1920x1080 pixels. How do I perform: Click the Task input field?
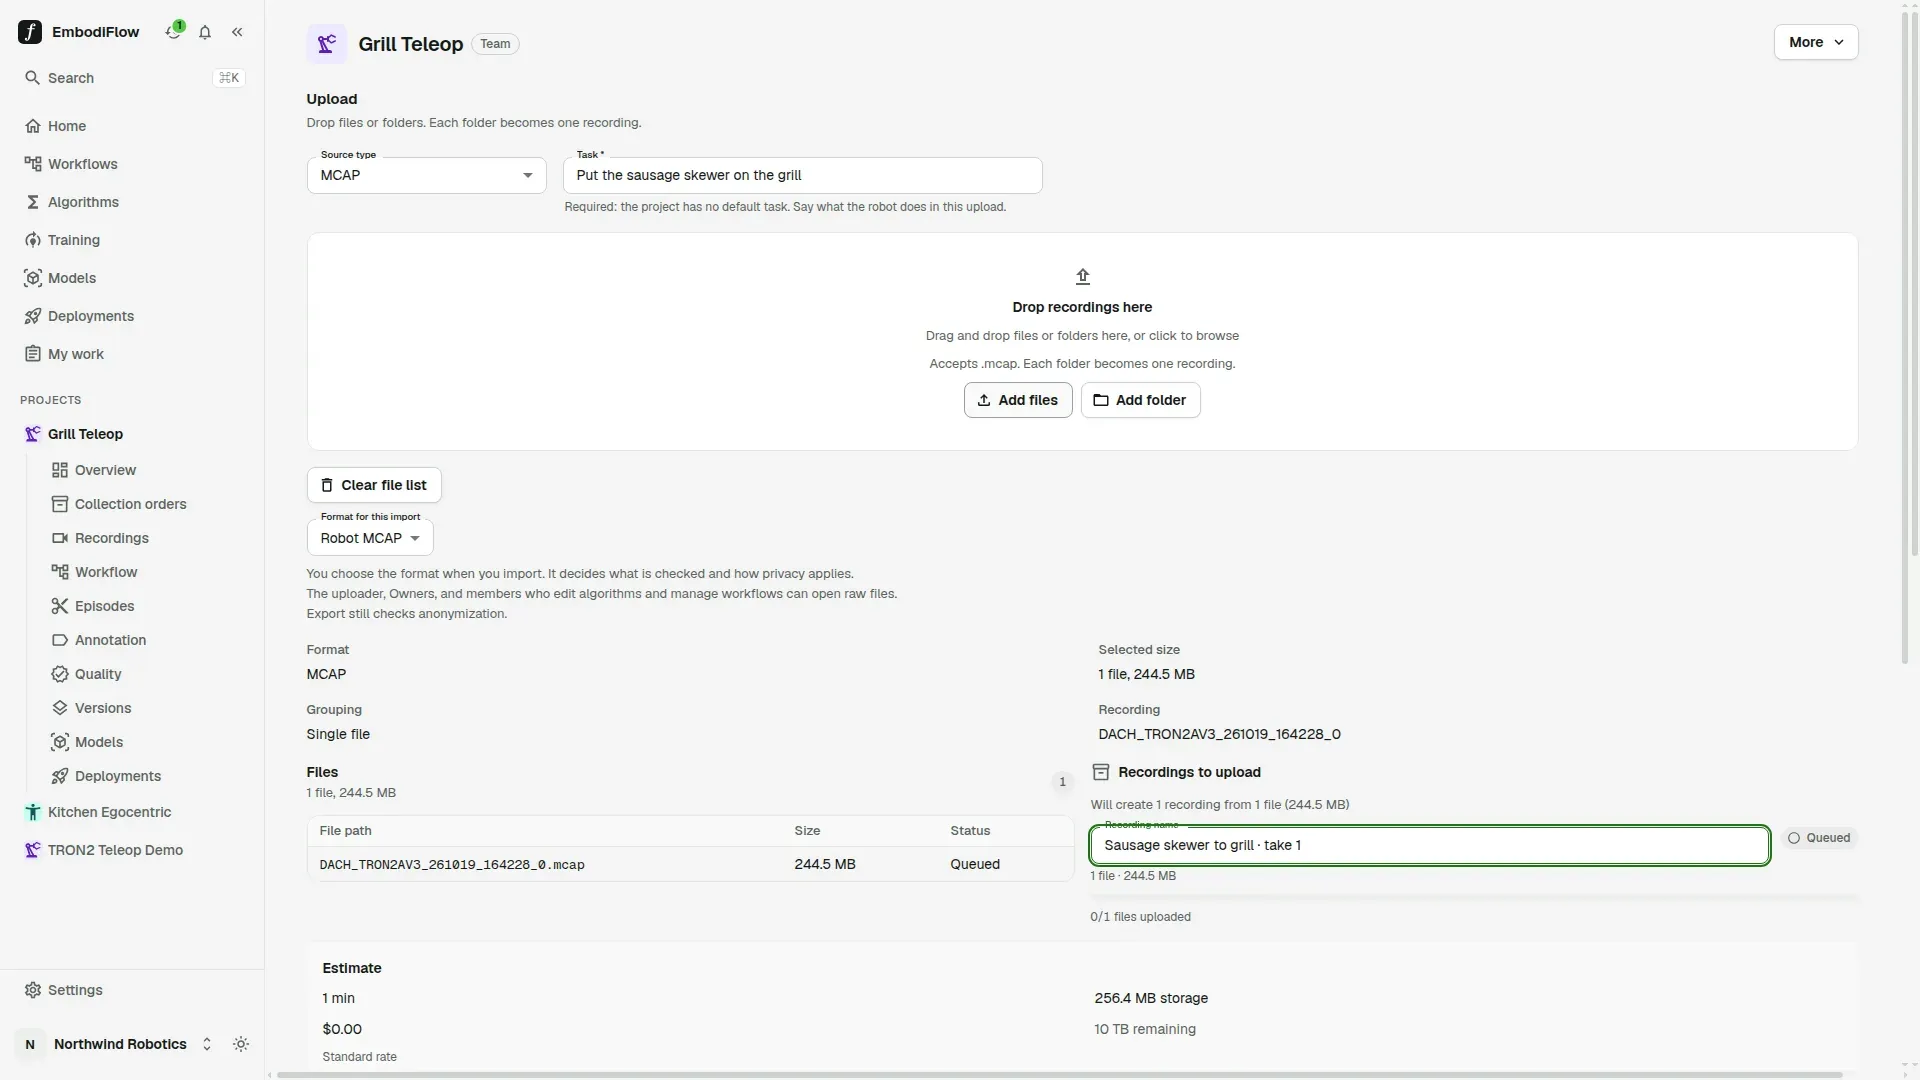(x=802, y=175)
